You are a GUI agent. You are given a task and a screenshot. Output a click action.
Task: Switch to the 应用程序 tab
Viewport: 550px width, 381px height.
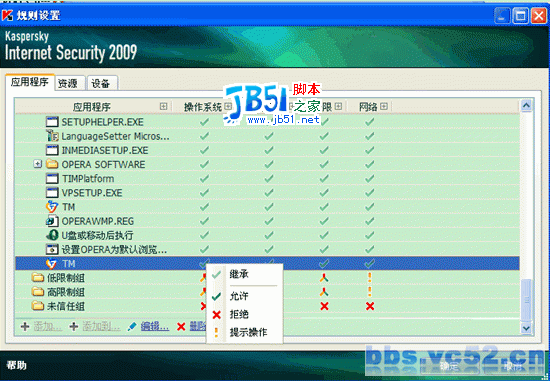pyautogui.click(x=30, y=82)
